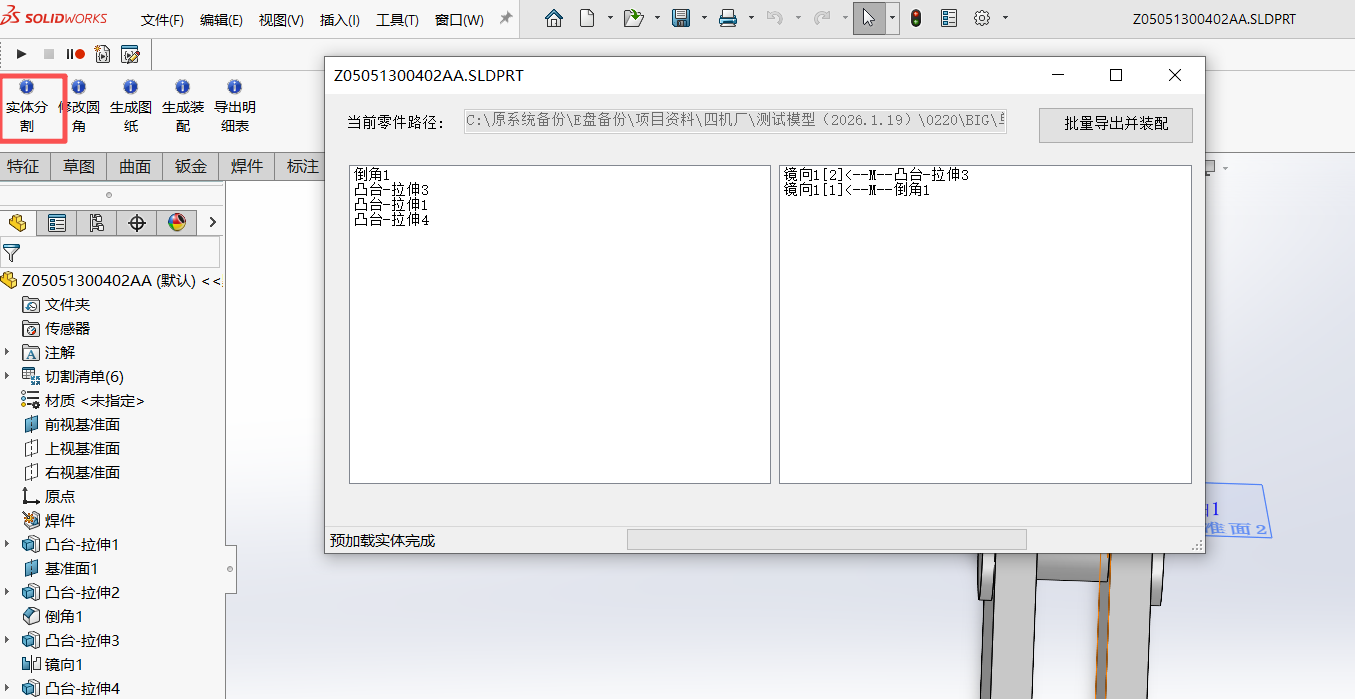Run the 实体分割 macro button

coord(27,107)
